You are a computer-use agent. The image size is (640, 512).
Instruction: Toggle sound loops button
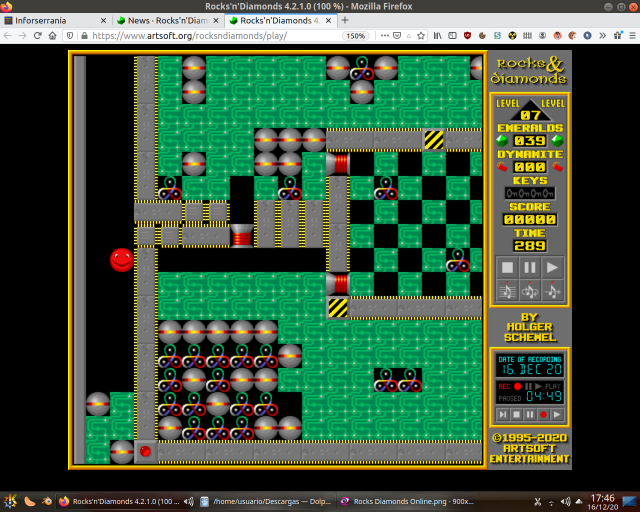coord(530,290)
